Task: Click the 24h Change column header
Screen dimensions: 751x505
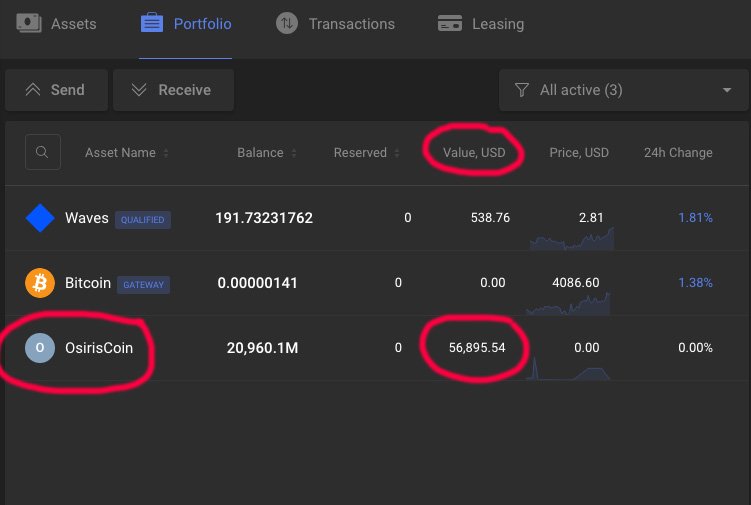Action: tap(678, 153)
